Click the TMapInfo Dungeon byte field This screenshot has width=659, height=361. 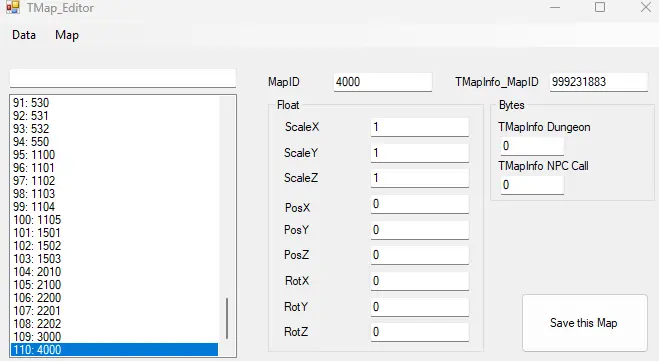click(532, 146)
